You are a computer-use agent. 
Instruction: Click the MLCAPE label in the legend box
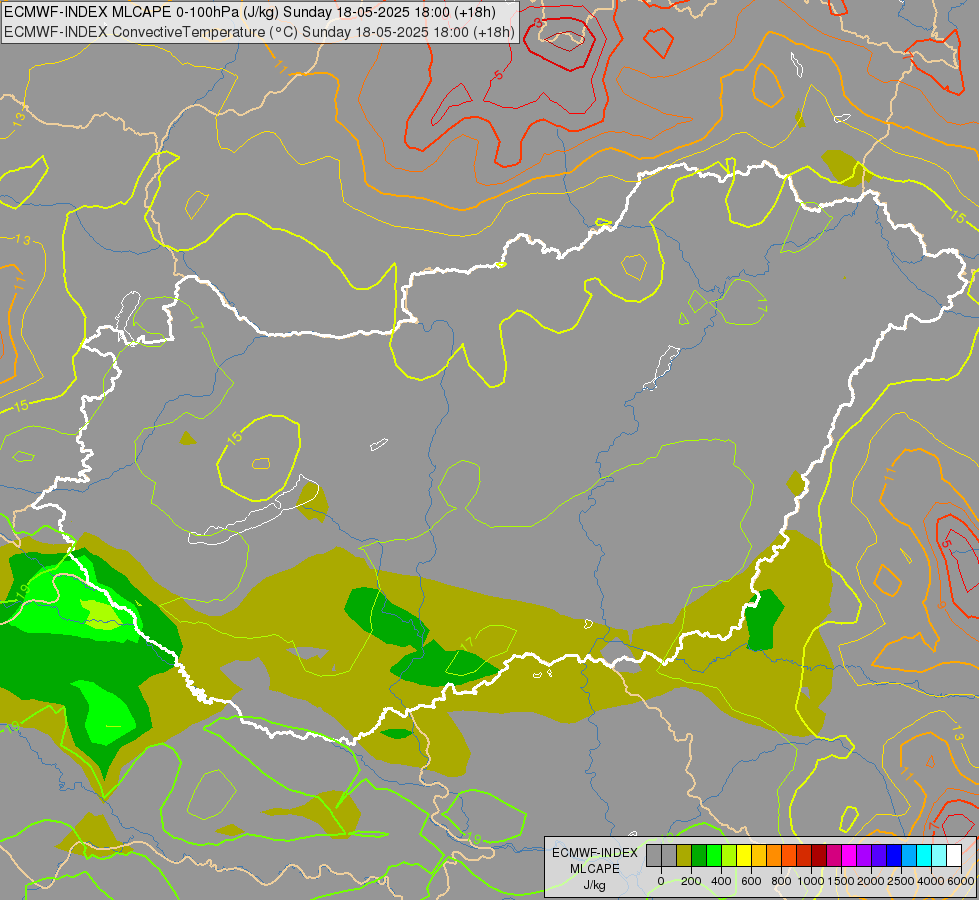[595, 869]
